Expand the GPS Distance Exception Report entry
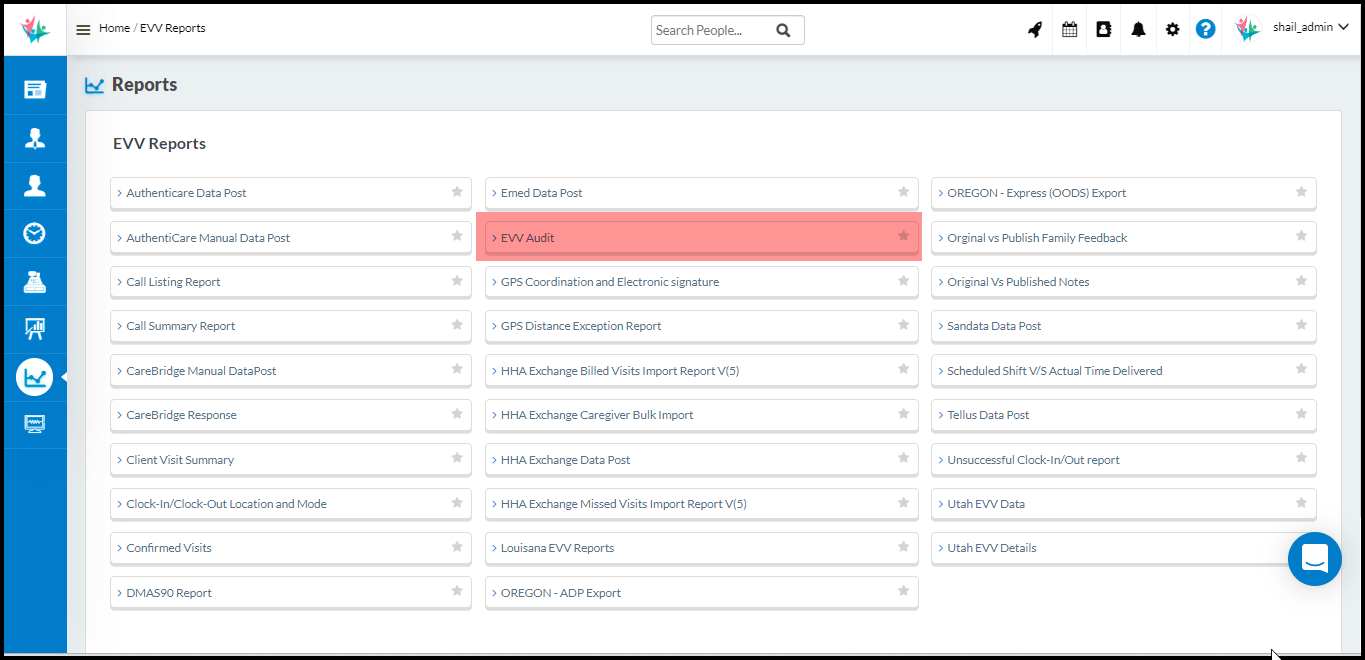1365x660 pixels. [580, 326]
